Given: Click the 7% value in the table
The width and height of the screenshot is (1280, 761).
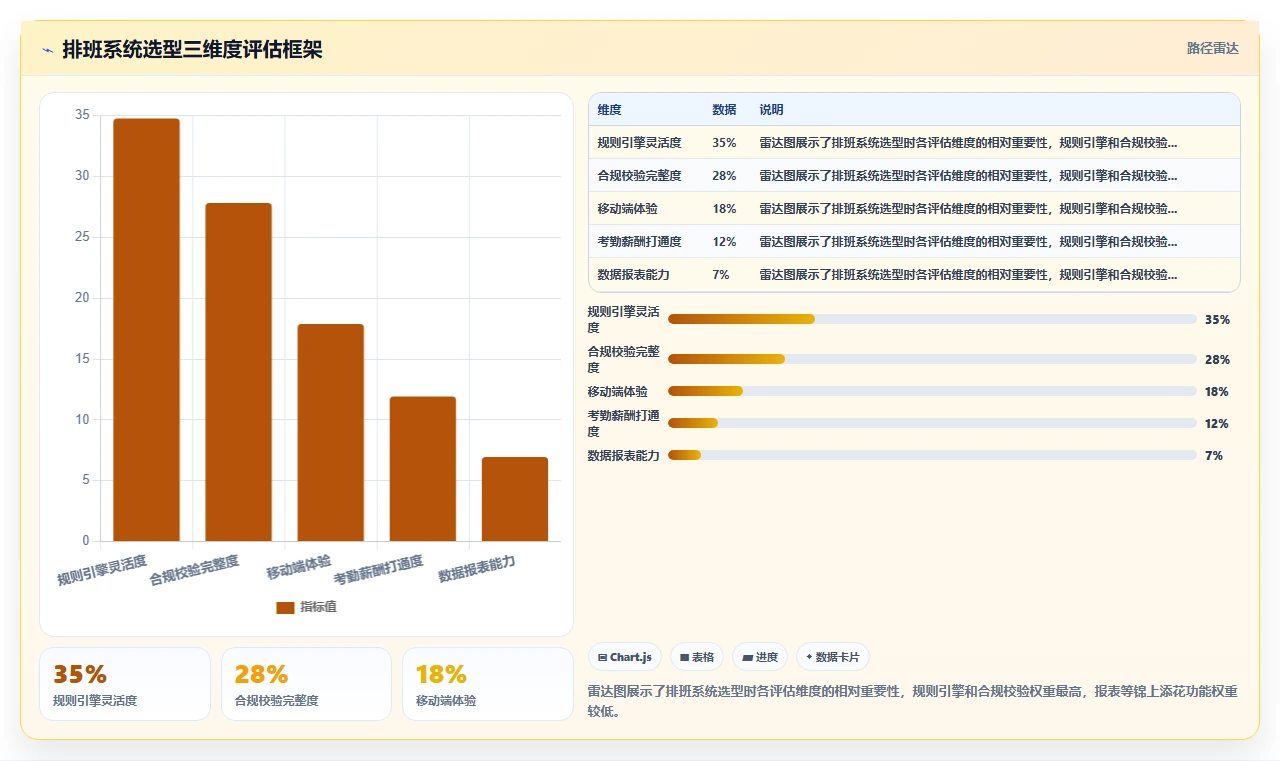Looking at the screenshot, I should click(x=721, y=274).
